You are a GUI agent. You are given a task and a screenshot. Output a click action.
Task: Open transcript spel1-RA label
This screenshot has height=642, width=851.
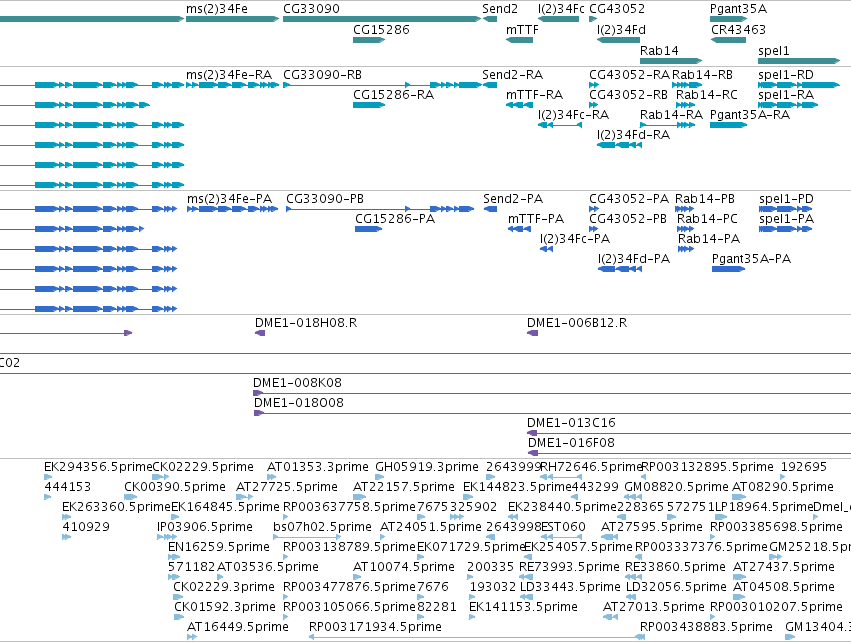[786, 94]
